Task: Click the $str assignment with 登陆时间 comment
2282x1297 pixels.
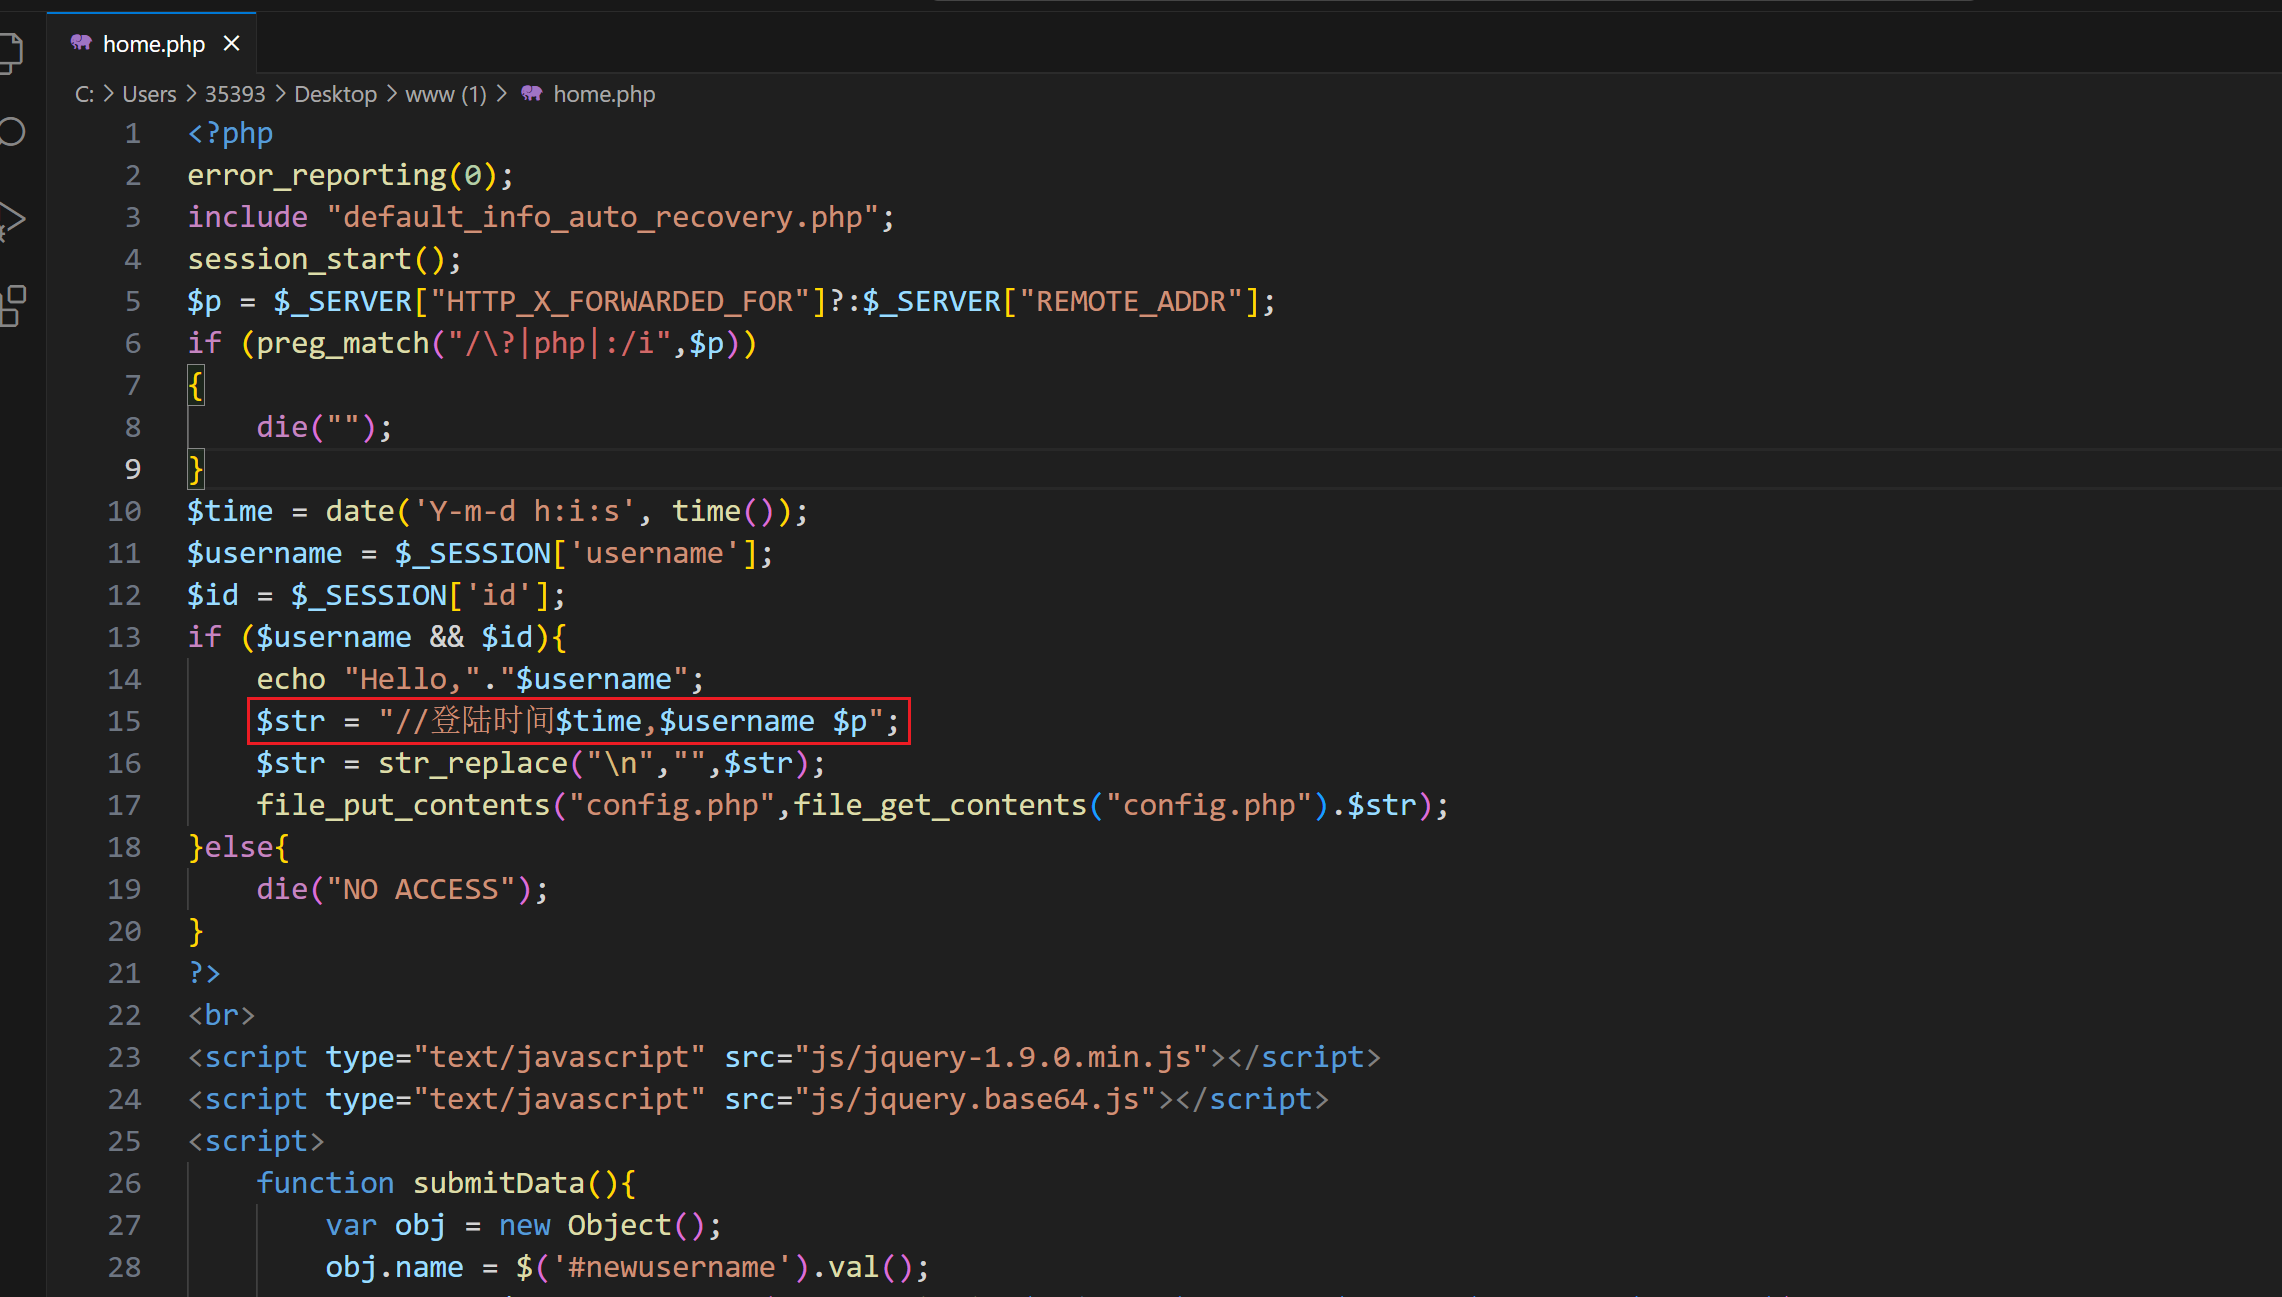Action: tap(578, 721)
